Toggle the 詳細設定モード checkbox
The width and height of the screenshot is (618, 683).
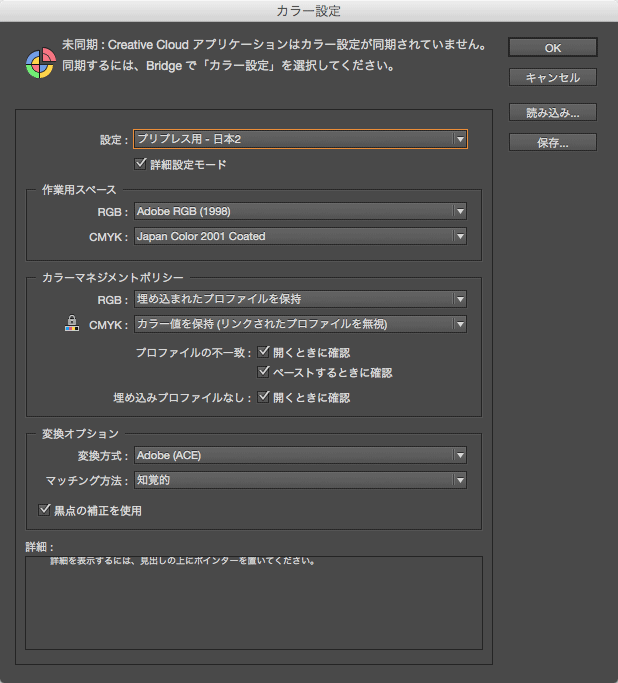(140, 164)
